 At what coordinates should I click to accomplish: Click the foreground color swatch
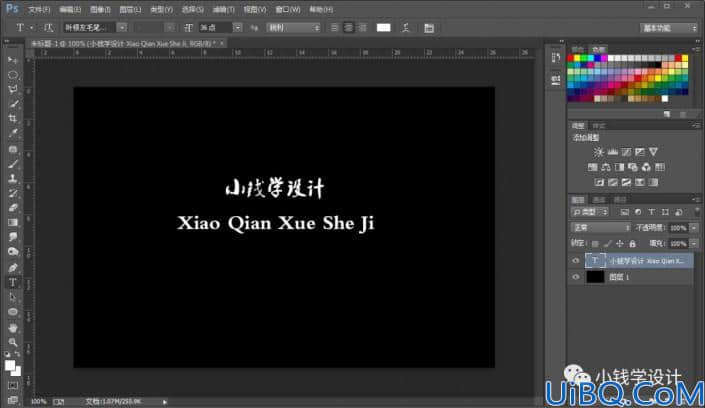click(x=10, y=366)
